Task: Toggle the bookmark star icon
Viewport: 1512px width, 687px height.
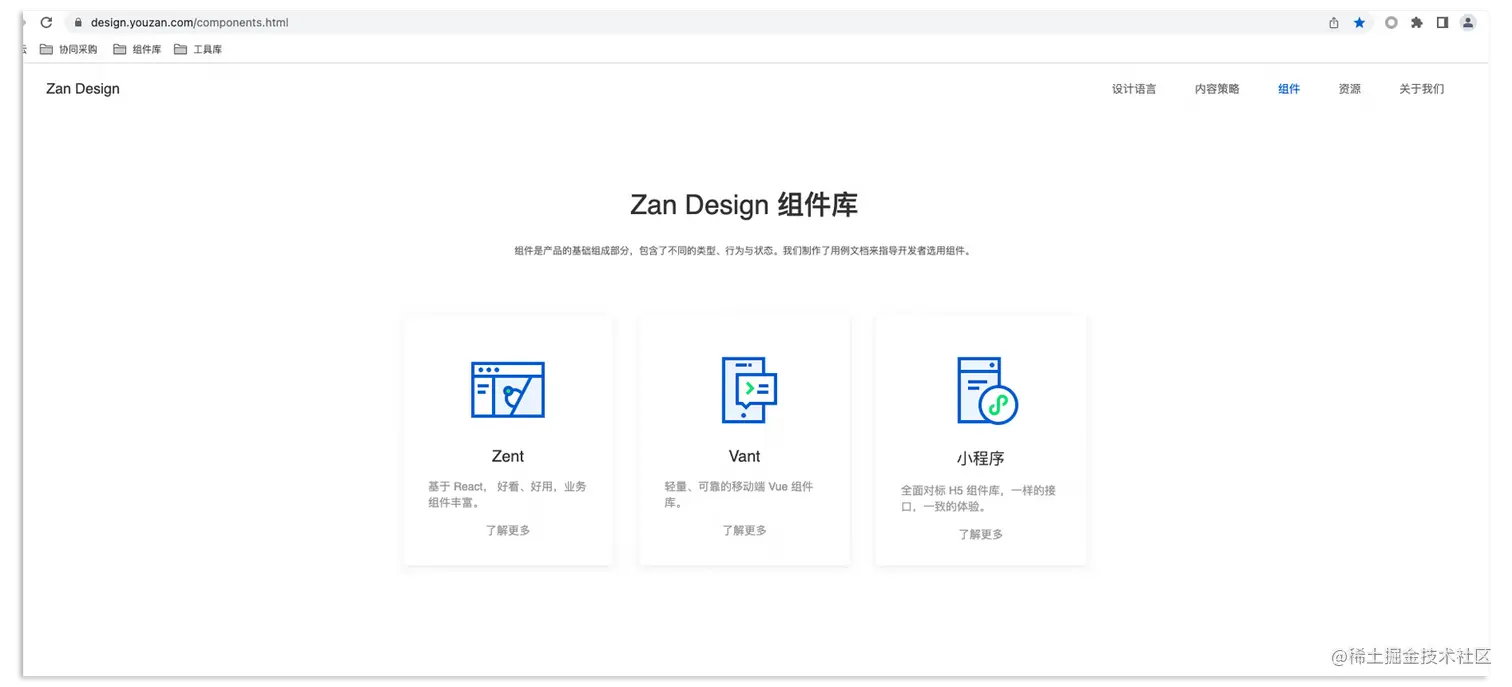Action: (x=1359, y=22)
